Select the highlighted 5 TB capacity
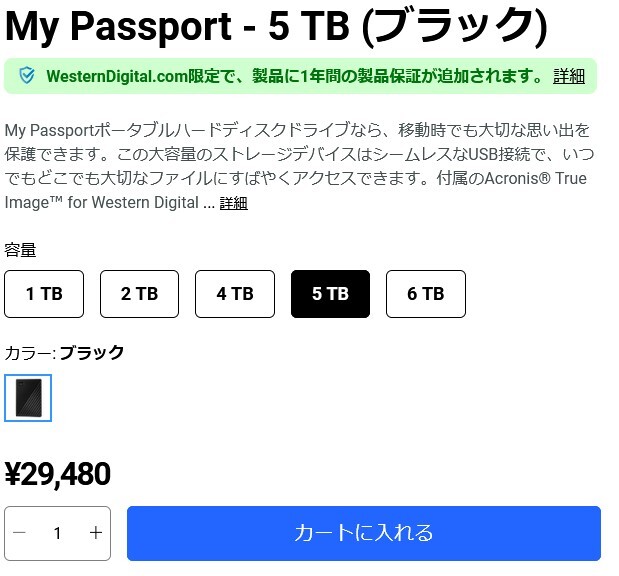 pos(330,294)
